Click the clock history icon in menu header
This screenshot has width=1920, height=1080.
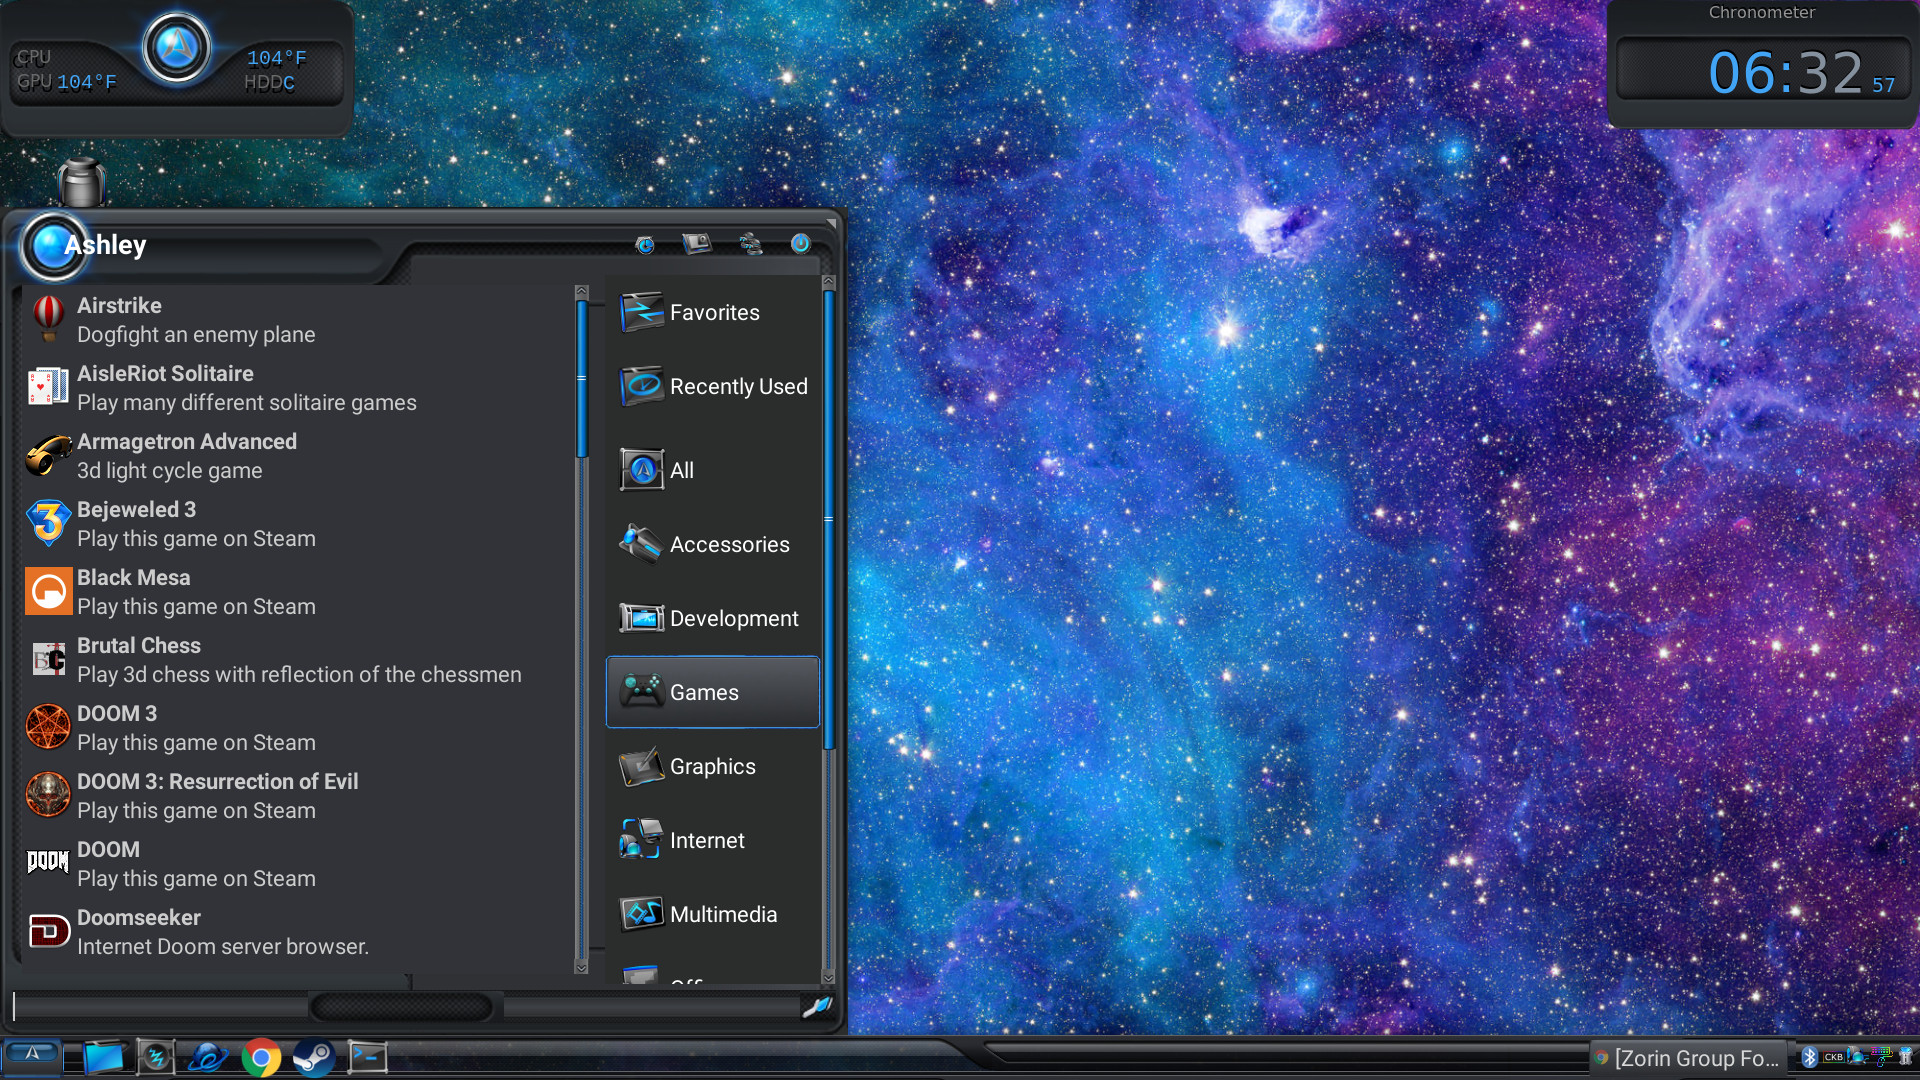coord(645,244)
